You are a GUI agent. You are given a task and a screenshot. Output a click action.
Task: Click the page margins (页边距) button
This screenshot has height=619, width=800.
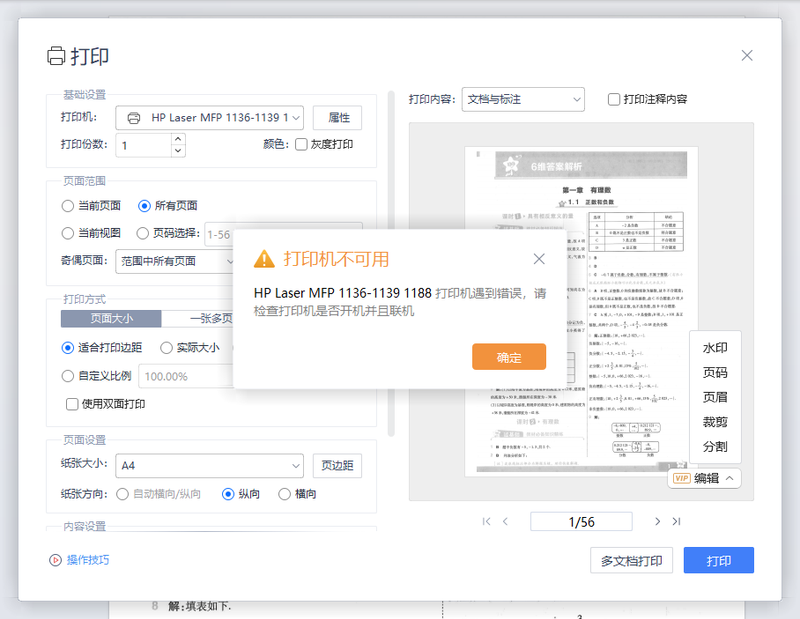click(x=337, y=465)
